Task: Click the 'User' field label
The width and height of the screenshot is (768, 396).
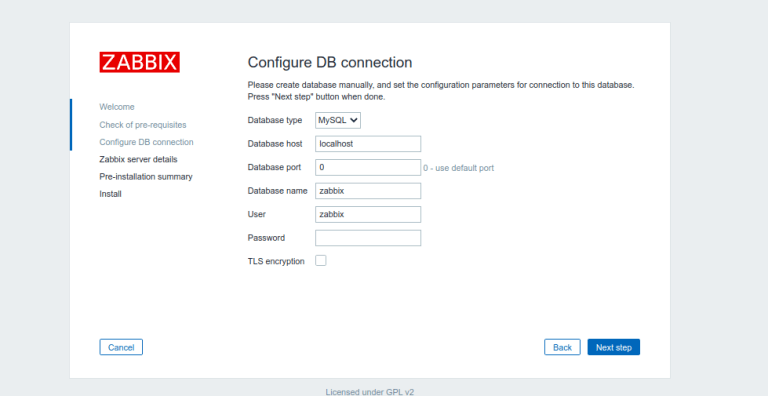Action: 257,215
